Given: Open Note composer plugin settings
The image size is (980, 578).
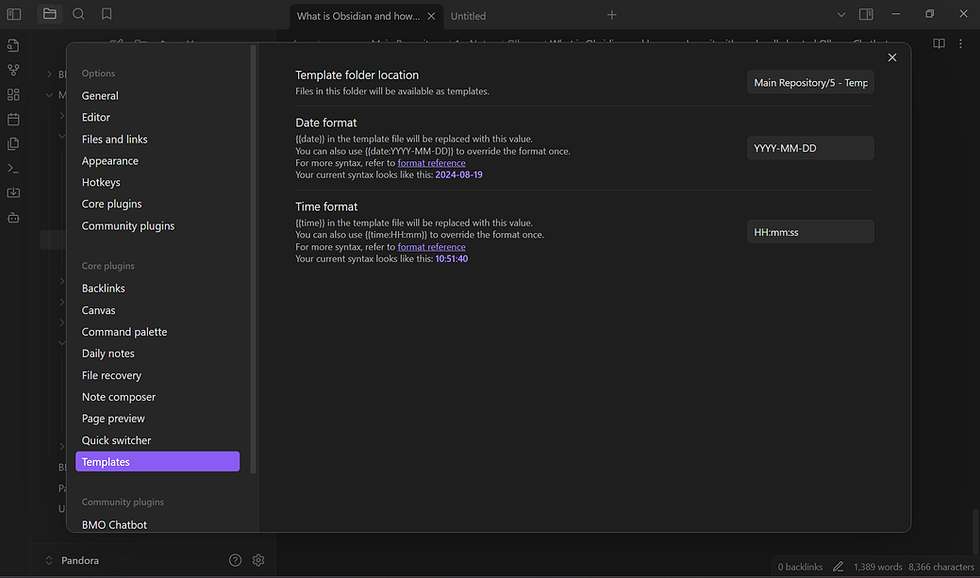Looking at the screenshot, I should [x=158, y=397].
